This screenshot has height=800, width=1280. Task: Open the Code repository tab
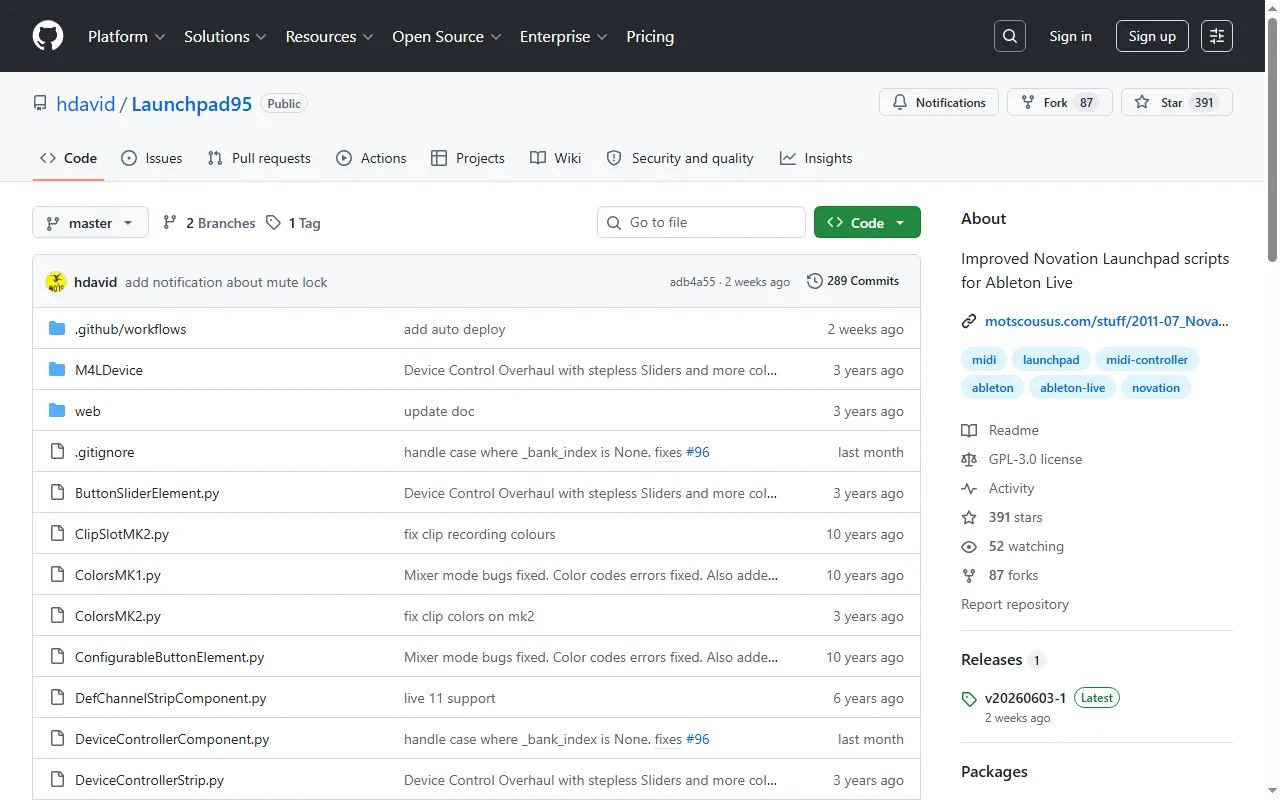click(68, 158)
